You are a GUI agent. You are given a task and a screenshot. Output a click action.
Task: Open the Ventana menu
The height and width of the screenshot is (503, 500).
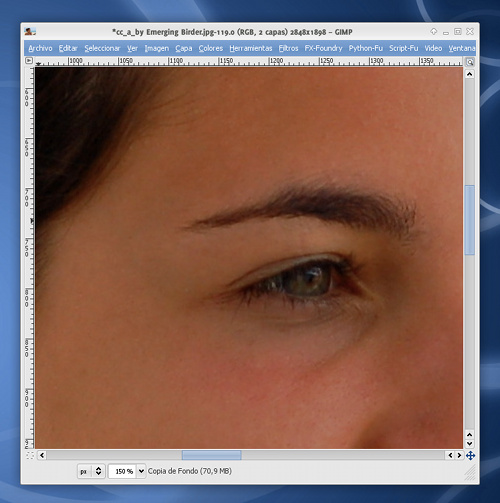pyautogui.click(x=462, y=48)
